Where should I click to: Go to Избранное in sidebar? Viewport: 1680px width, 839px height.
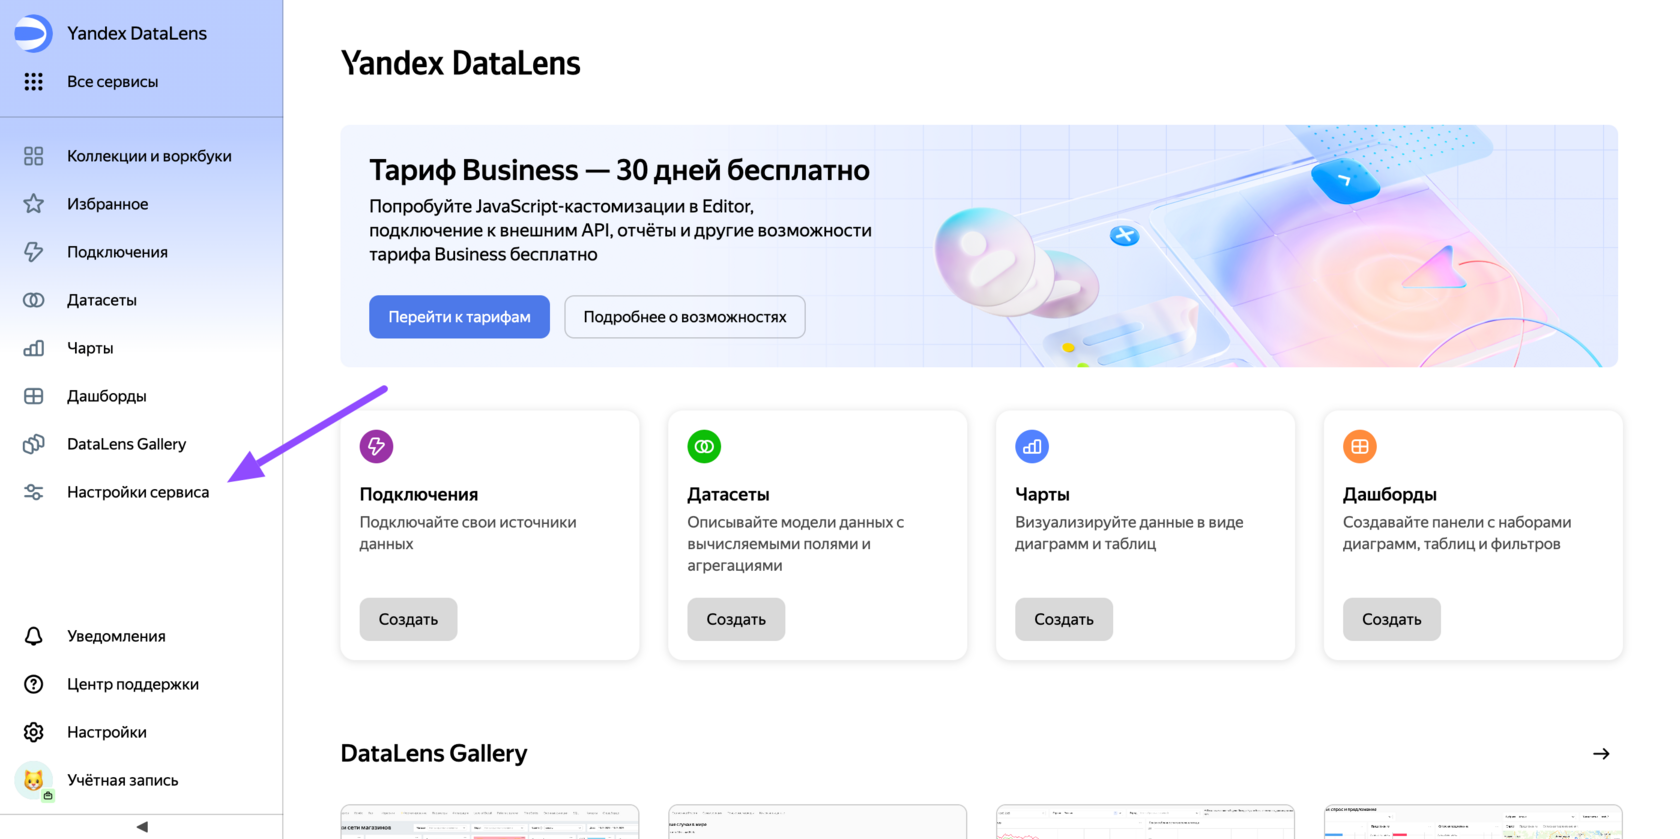107,204
